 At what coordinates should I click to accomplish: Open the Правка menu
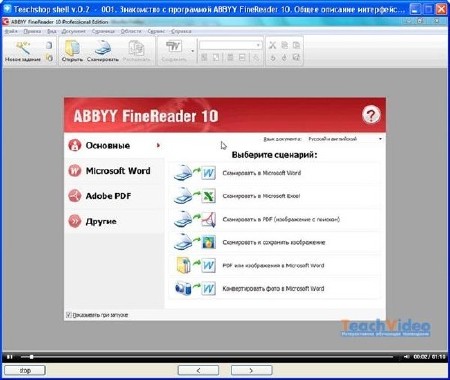tap(32, 31)
